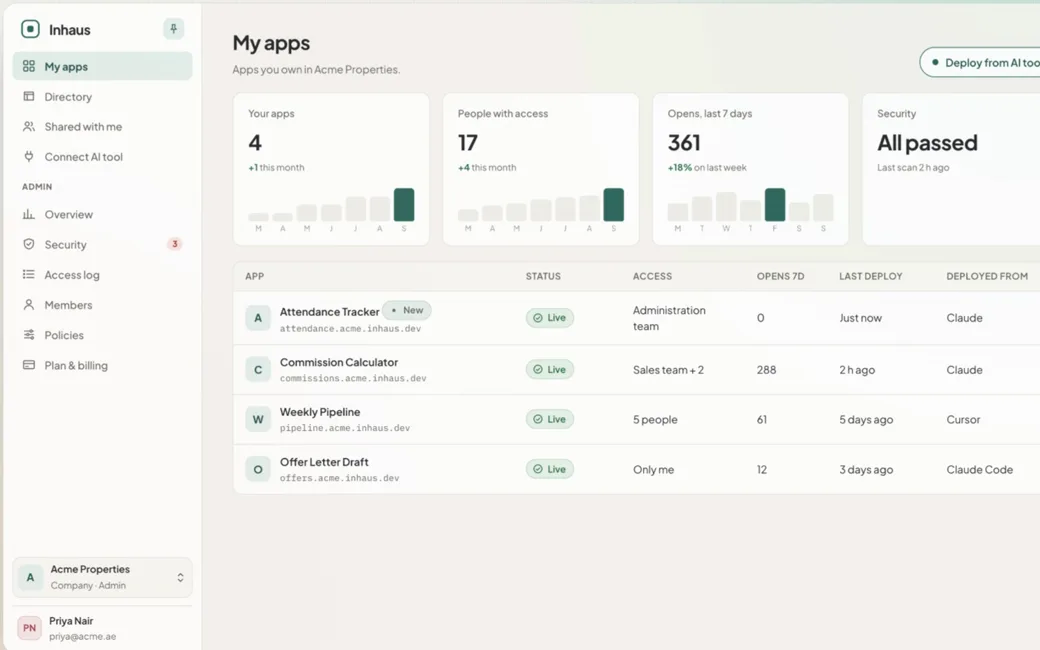The width and height of the screenshot is (1040, 650).
Task: Click the Acme Properties 'A' workspace avatar
Action: pyautogui.click(x=30, y=577)
